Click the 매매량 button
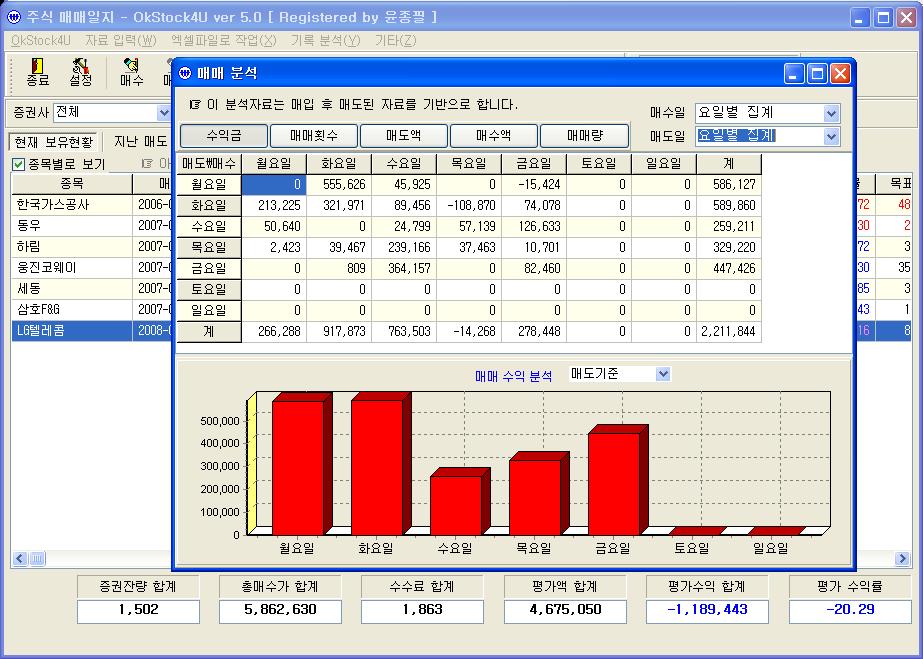Viewport: 923px width, 659px height. tap(585, 136)
